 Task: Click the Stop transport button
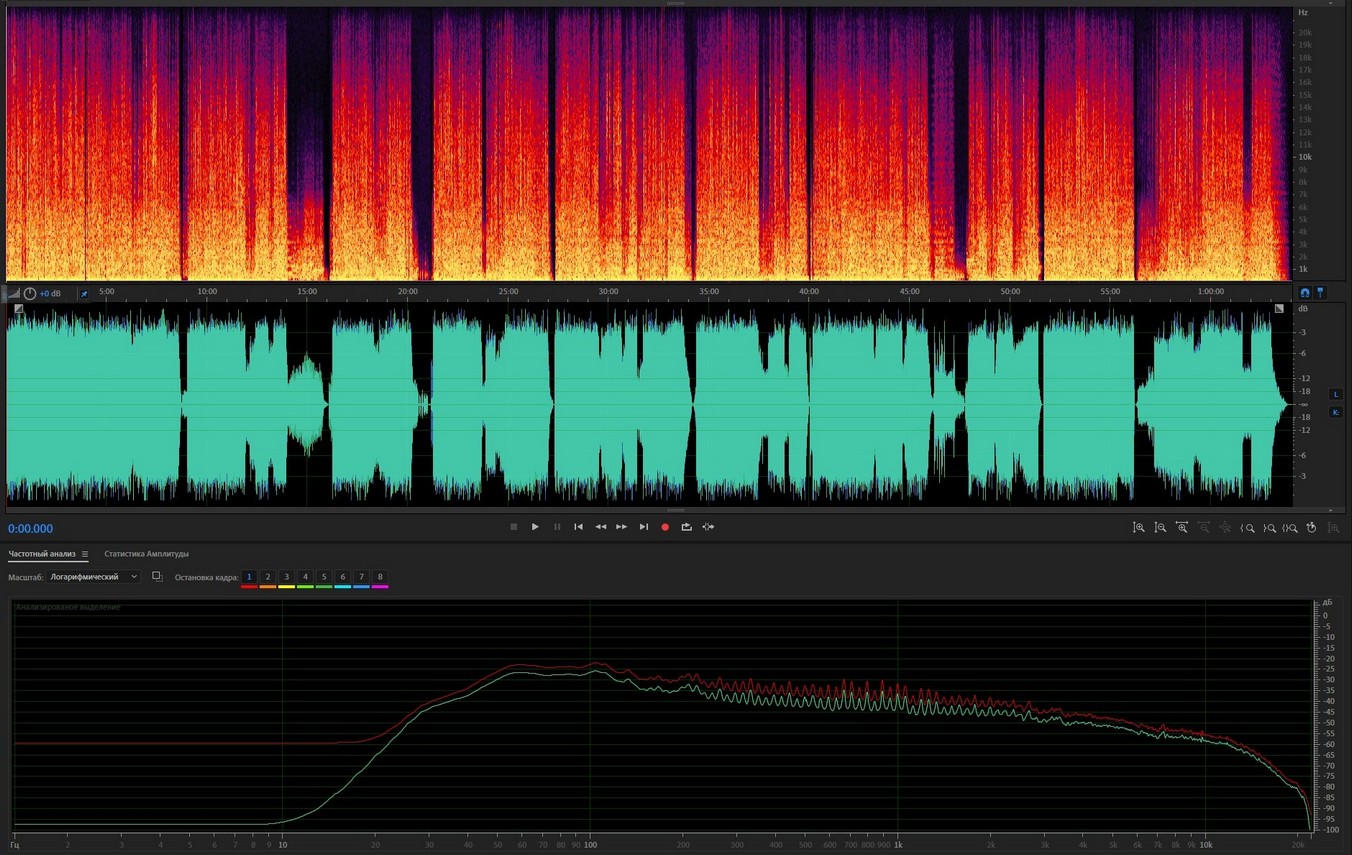[x=514, y=527]
